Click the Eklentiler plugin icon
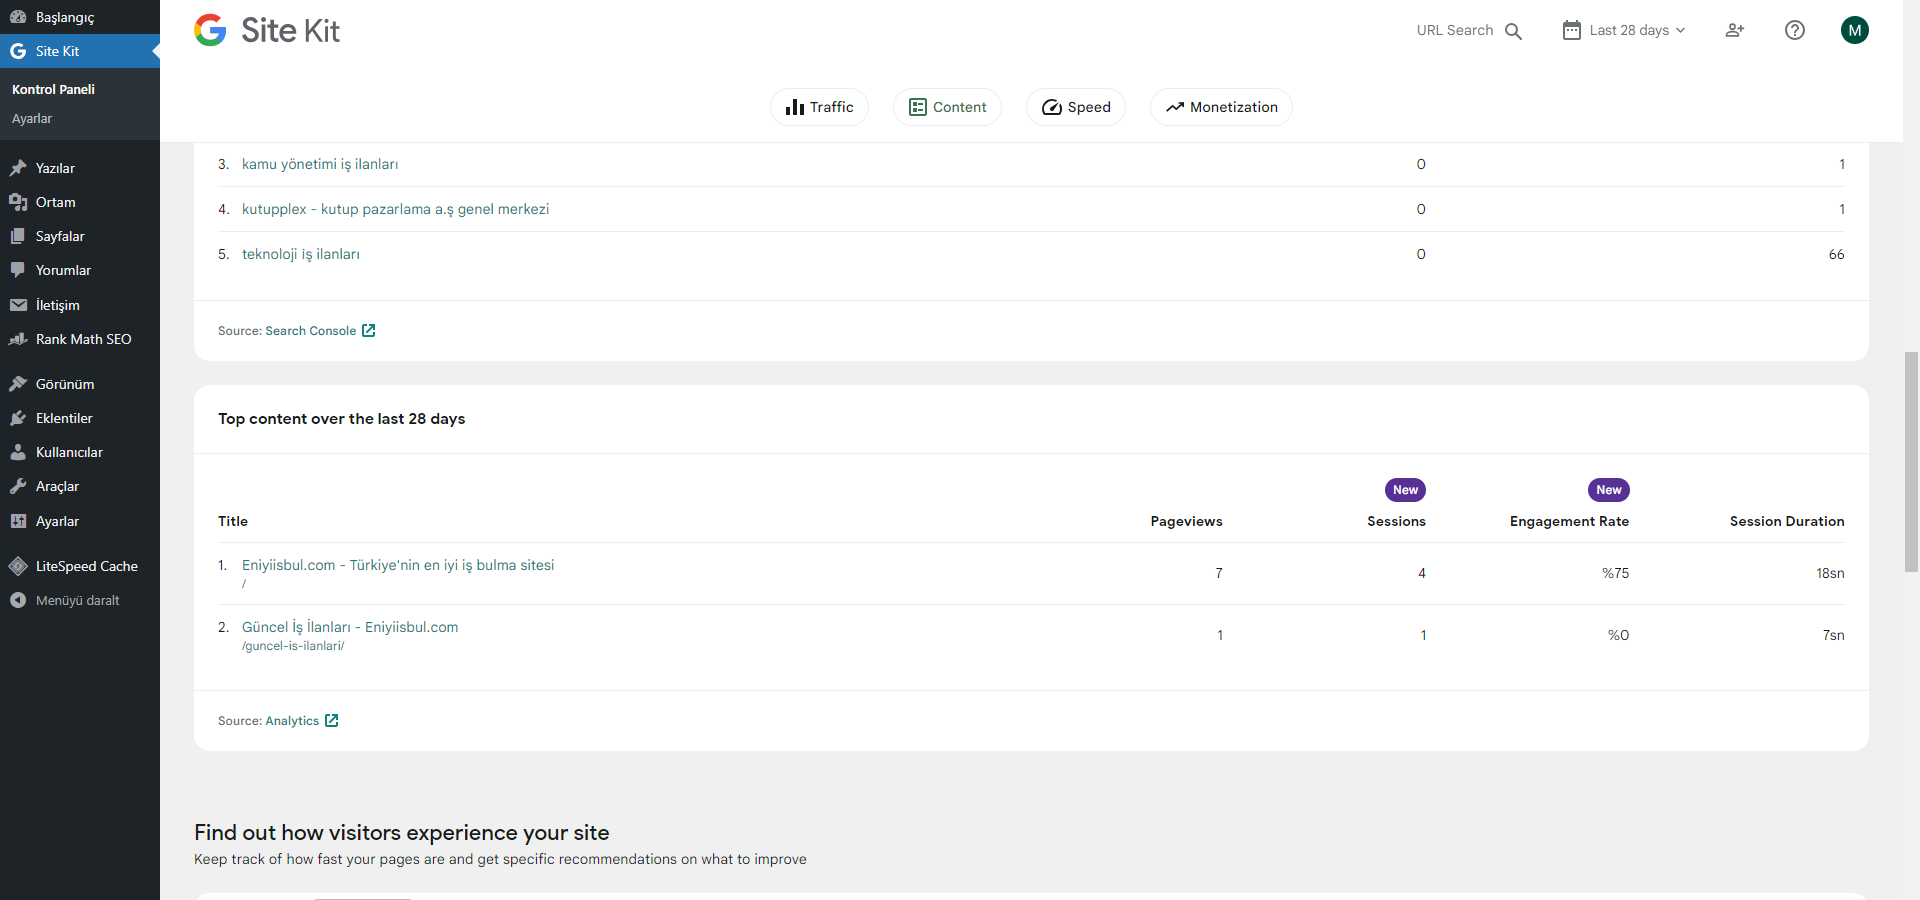 pos(18,418)
